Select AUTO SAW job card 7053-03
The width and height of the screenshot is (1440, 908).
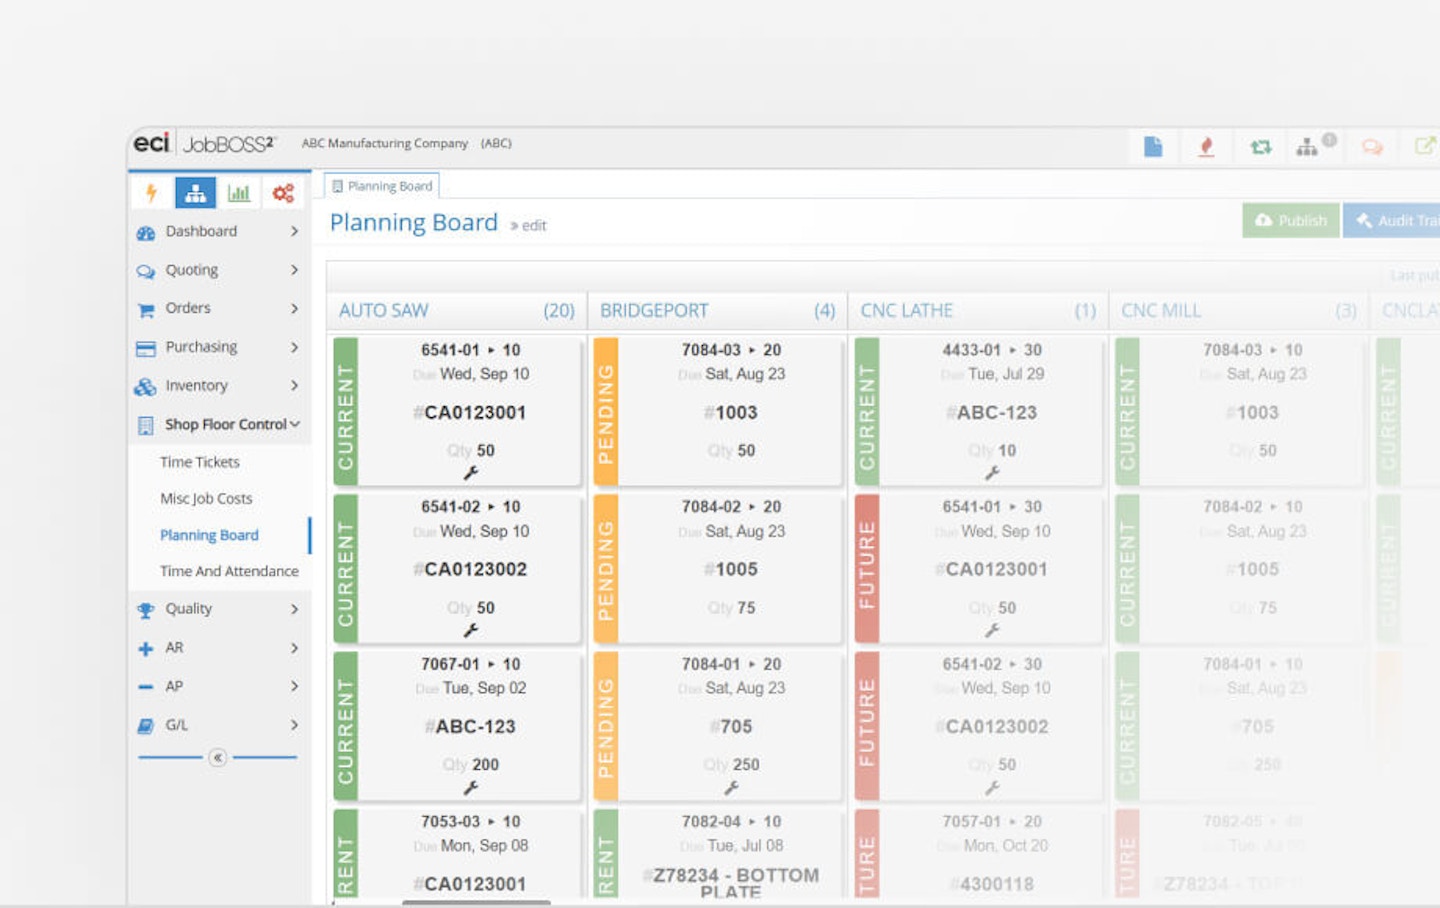pos(457,856)
